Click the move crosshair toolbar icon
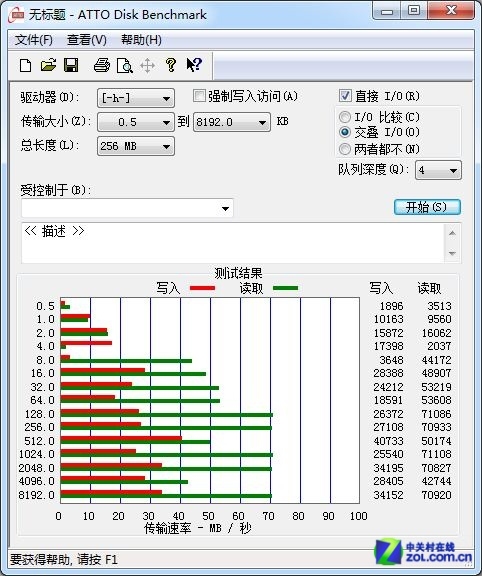Screen dimensions: 482x576 coord(147,66)
